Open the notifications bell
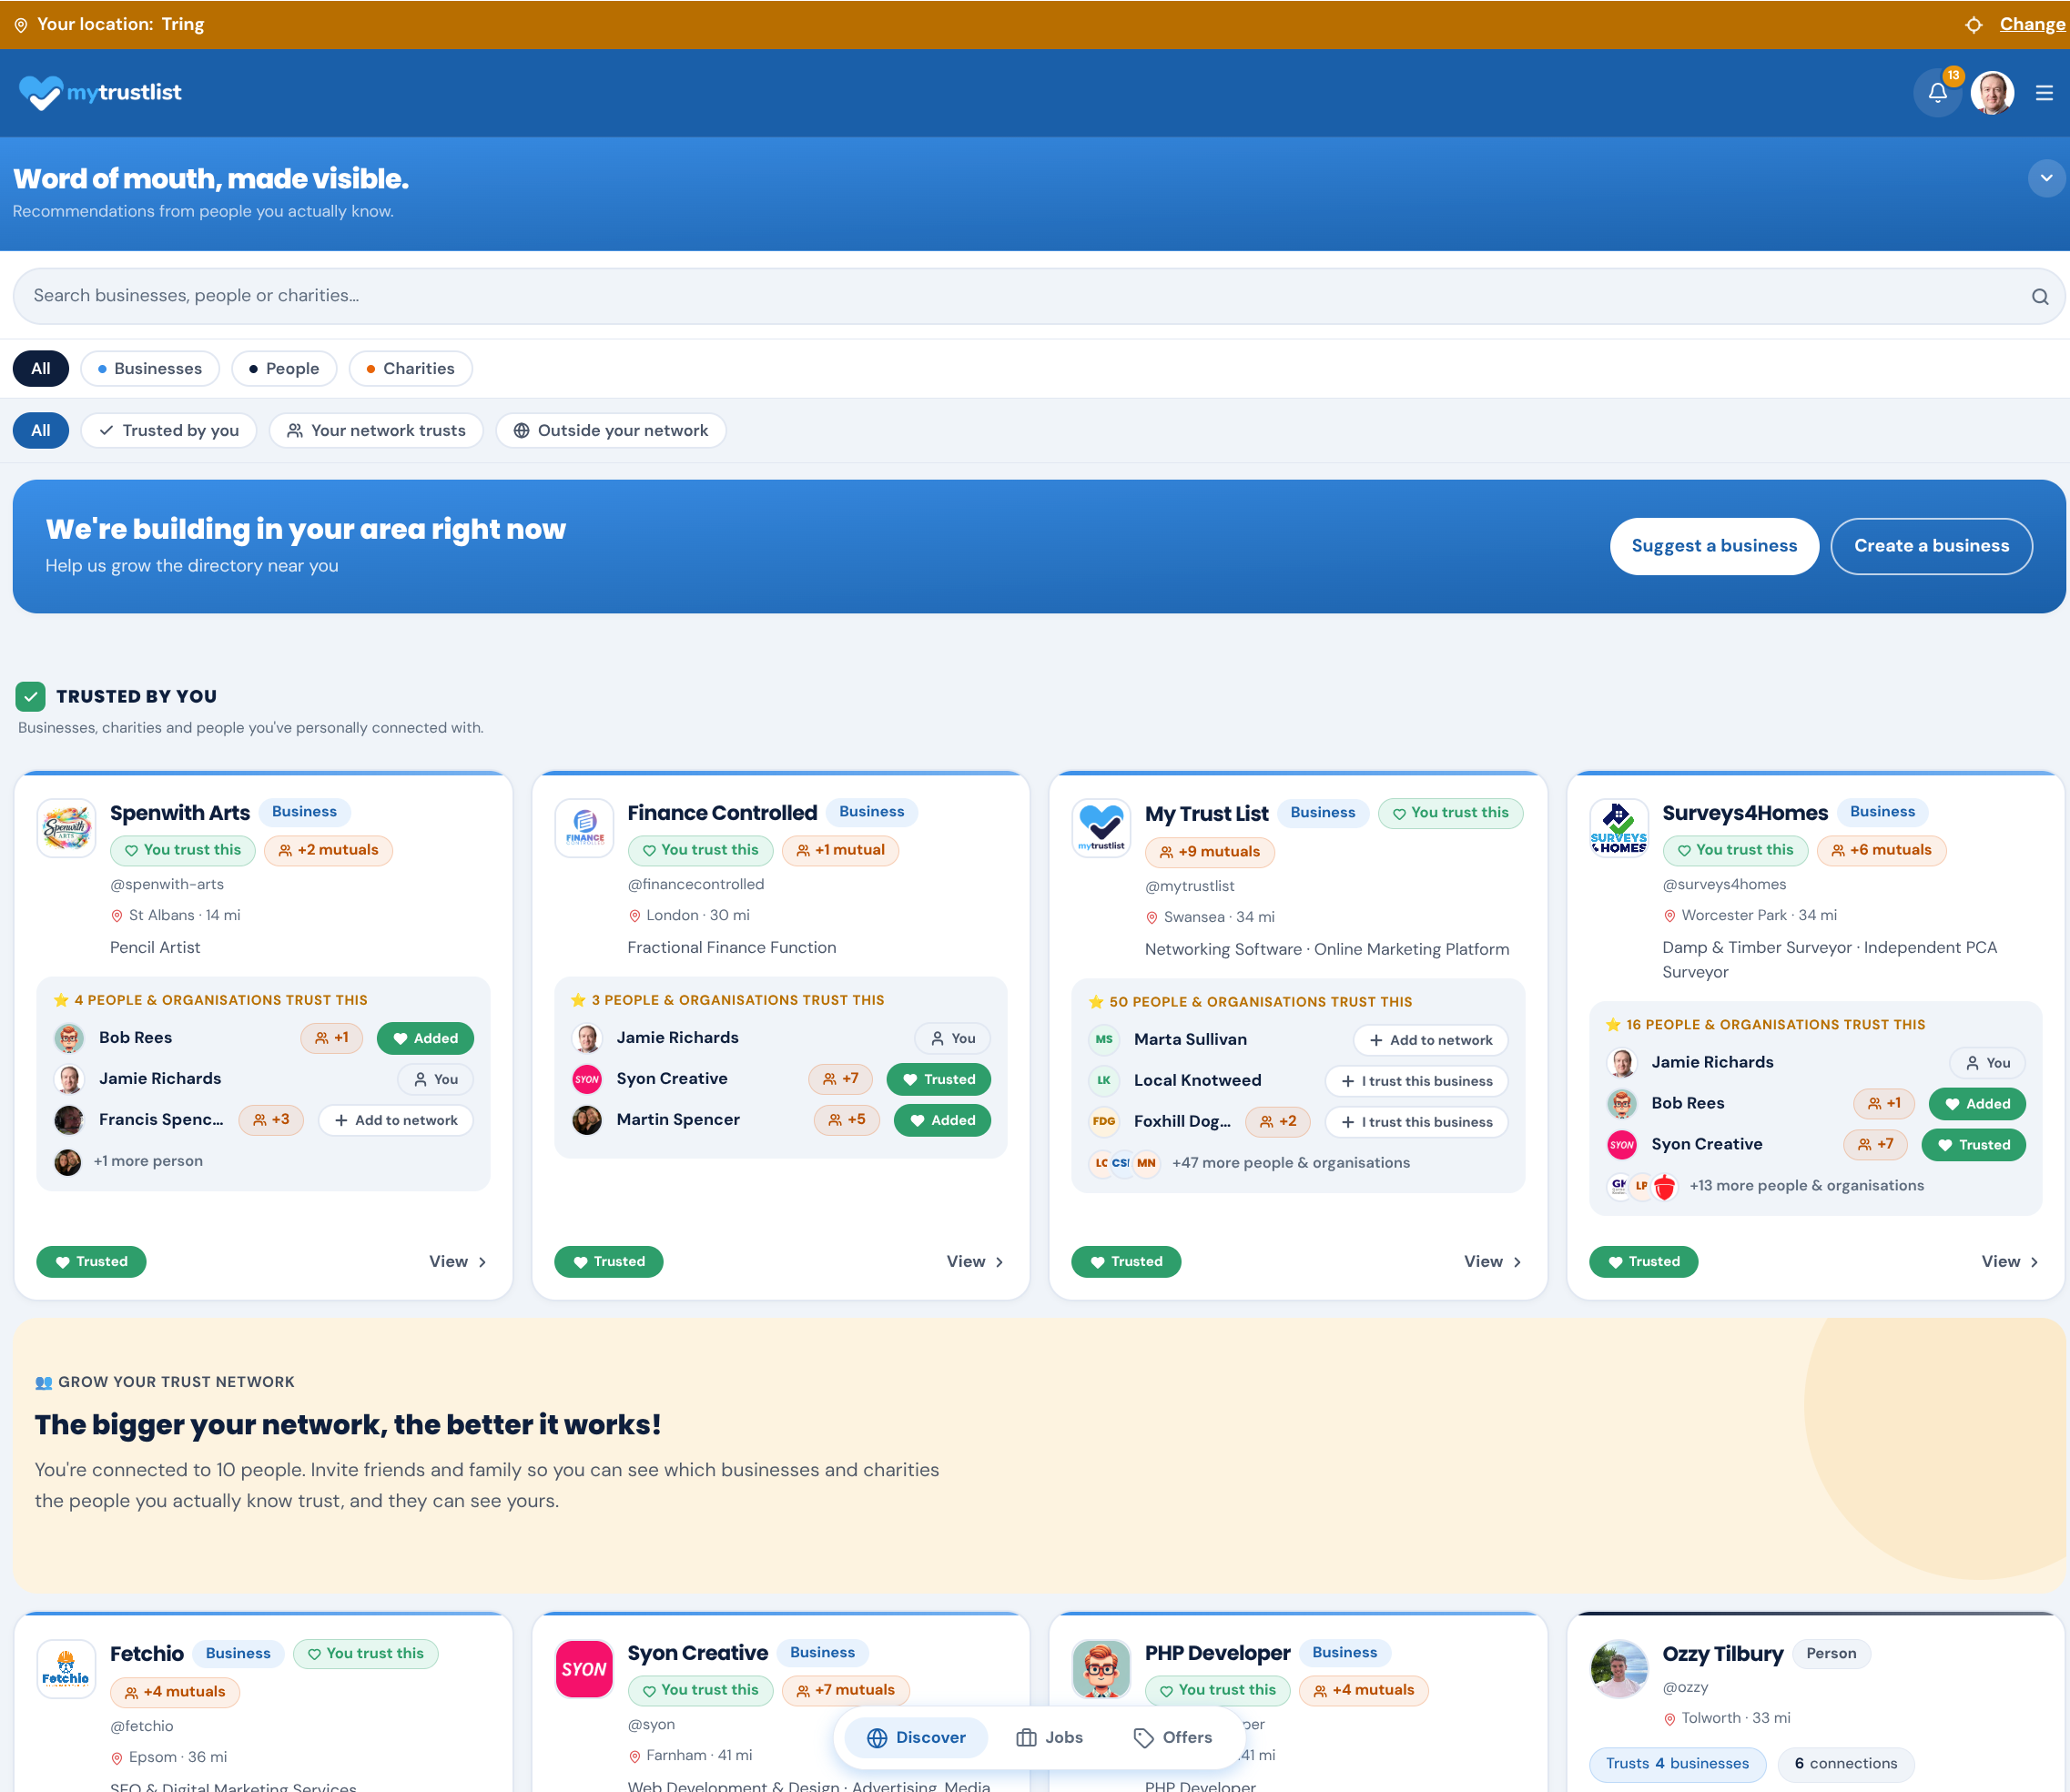The height and width of the screenshot is (1792, 2070). point(1937,93)
